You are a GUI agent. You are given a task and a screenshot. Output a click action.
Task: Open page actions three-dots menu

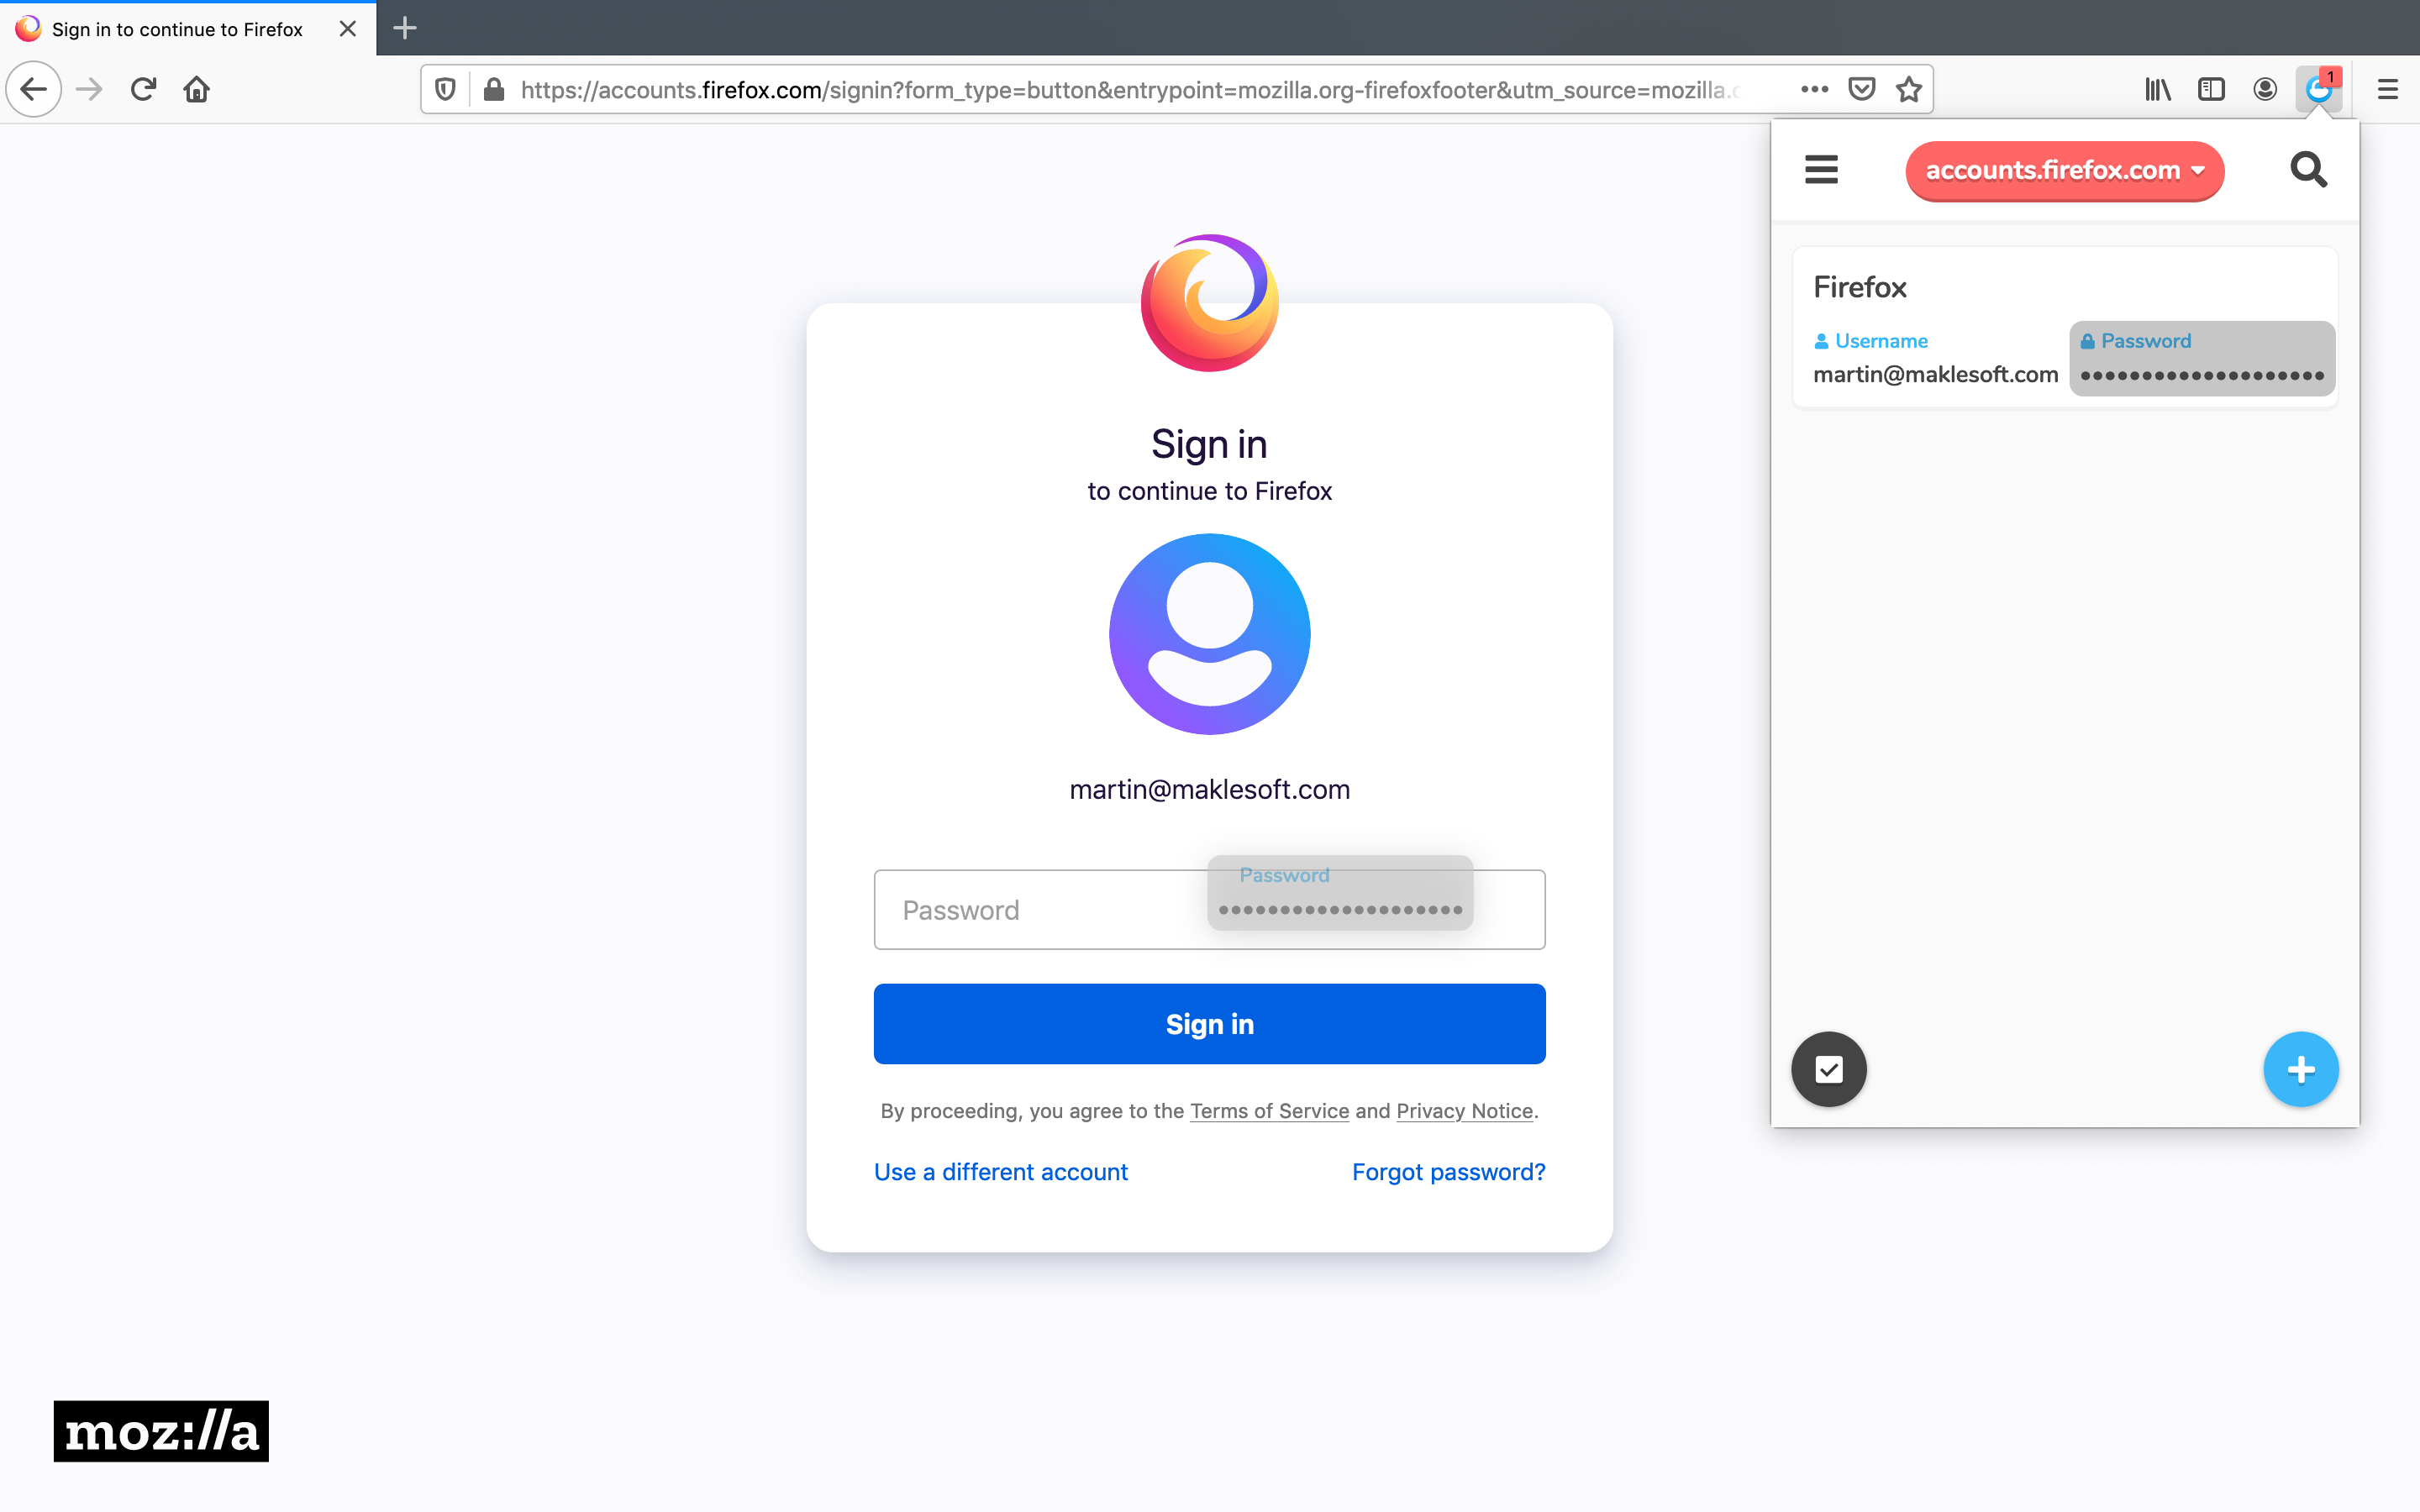[1814, 90]
